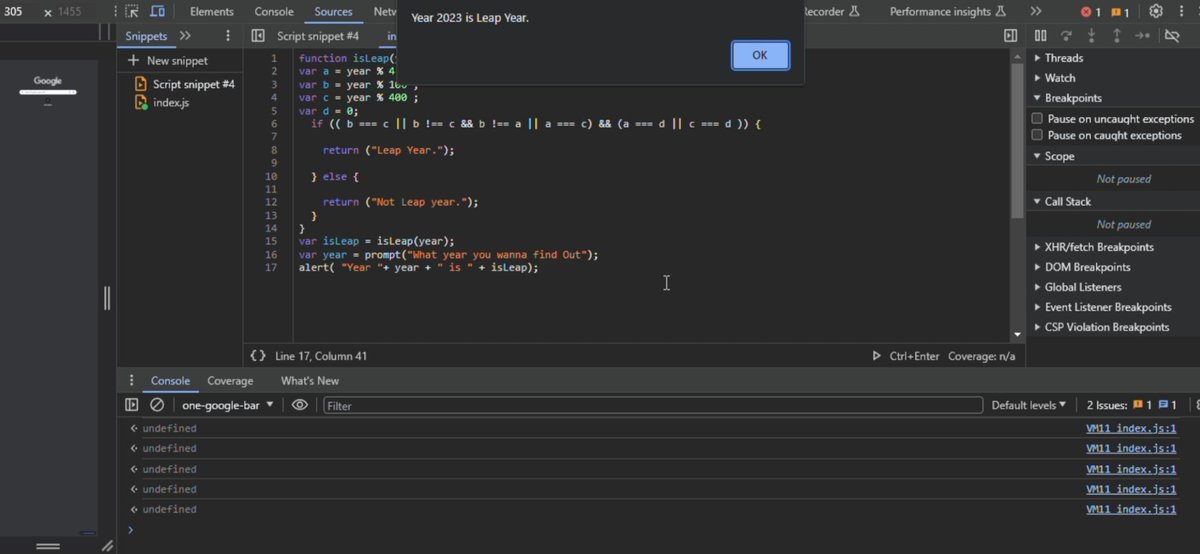Click the console prompt input line
Viewport: 1200px width, 554px height.
(660, 530)
